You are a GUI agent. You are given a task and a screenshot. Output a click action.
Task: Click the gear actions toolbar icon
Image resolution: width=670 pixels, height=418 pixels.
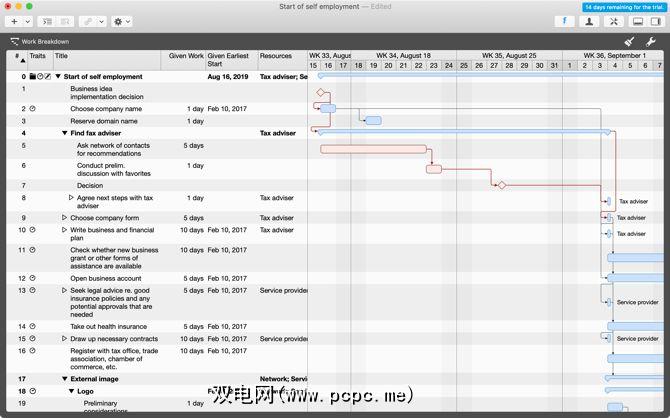(118, 21)
